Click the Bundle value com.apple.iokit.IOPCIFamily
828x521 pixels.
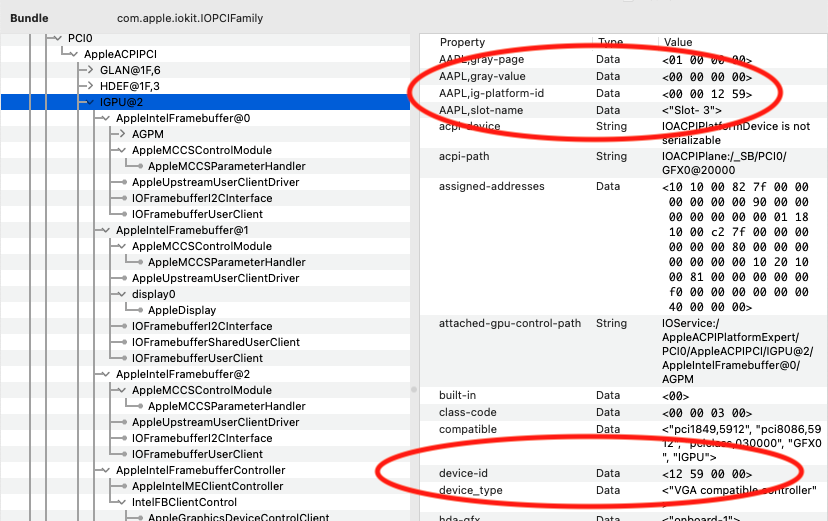190,18
